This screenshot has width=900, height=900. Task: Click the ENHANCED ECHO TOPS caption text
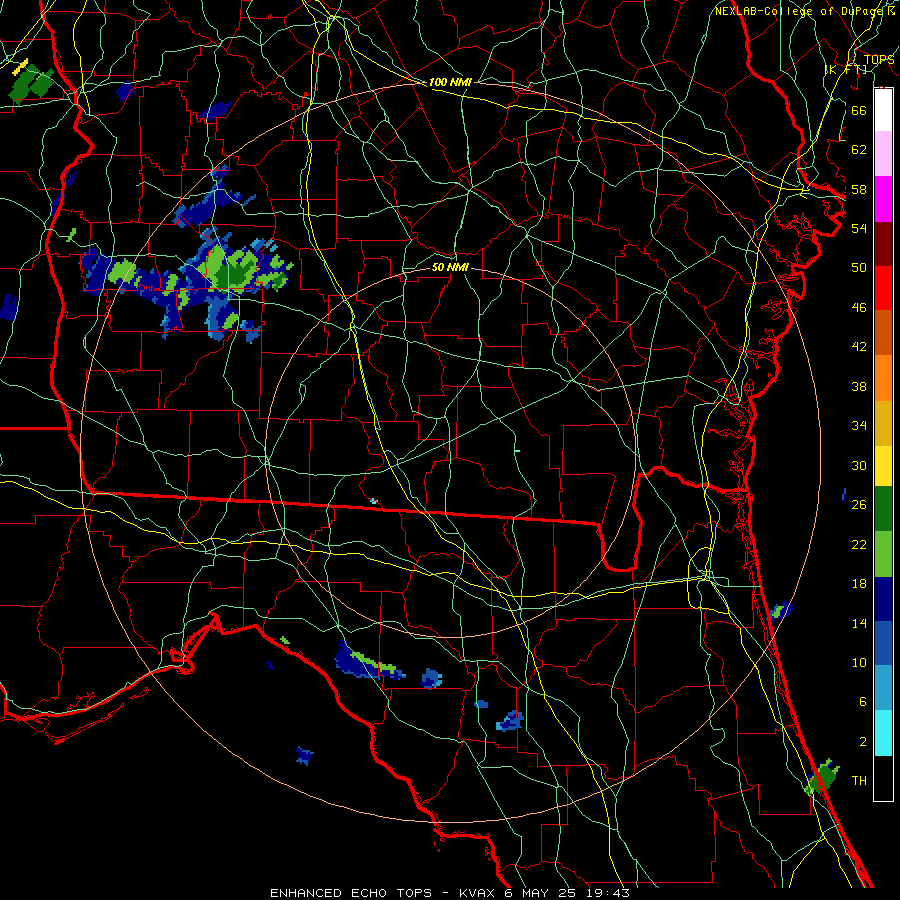click(x=351, y=893)
